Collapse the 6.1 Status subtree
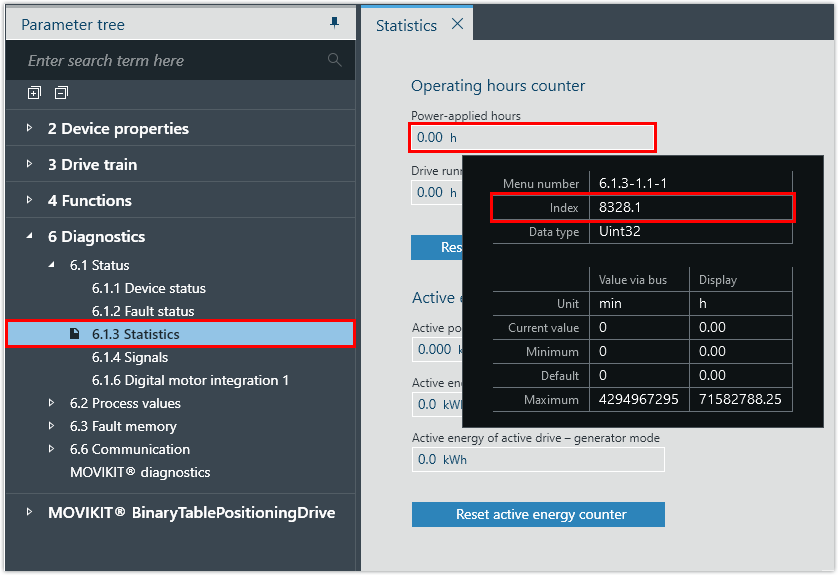 tap(52, 265)
